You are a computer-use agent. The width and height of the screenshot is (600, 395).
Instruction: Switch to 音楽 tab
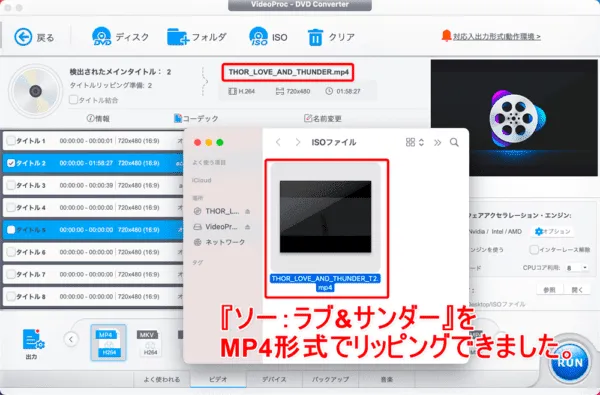point(386,379)
